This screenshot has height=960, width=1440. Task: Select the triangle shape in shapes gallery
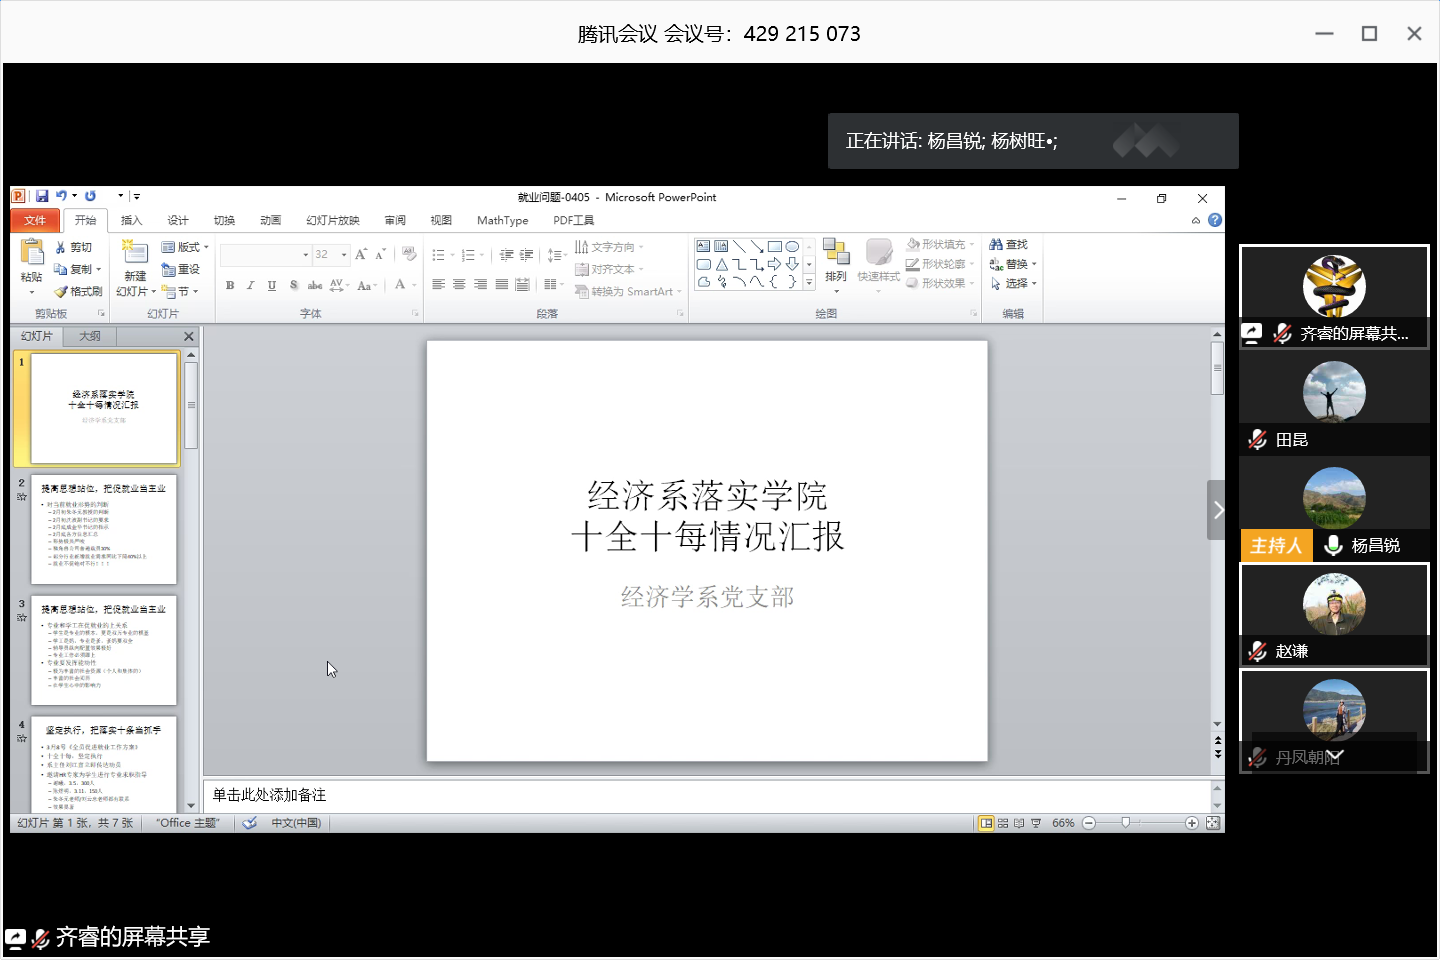pyautogui.click(x=721, y=265)
